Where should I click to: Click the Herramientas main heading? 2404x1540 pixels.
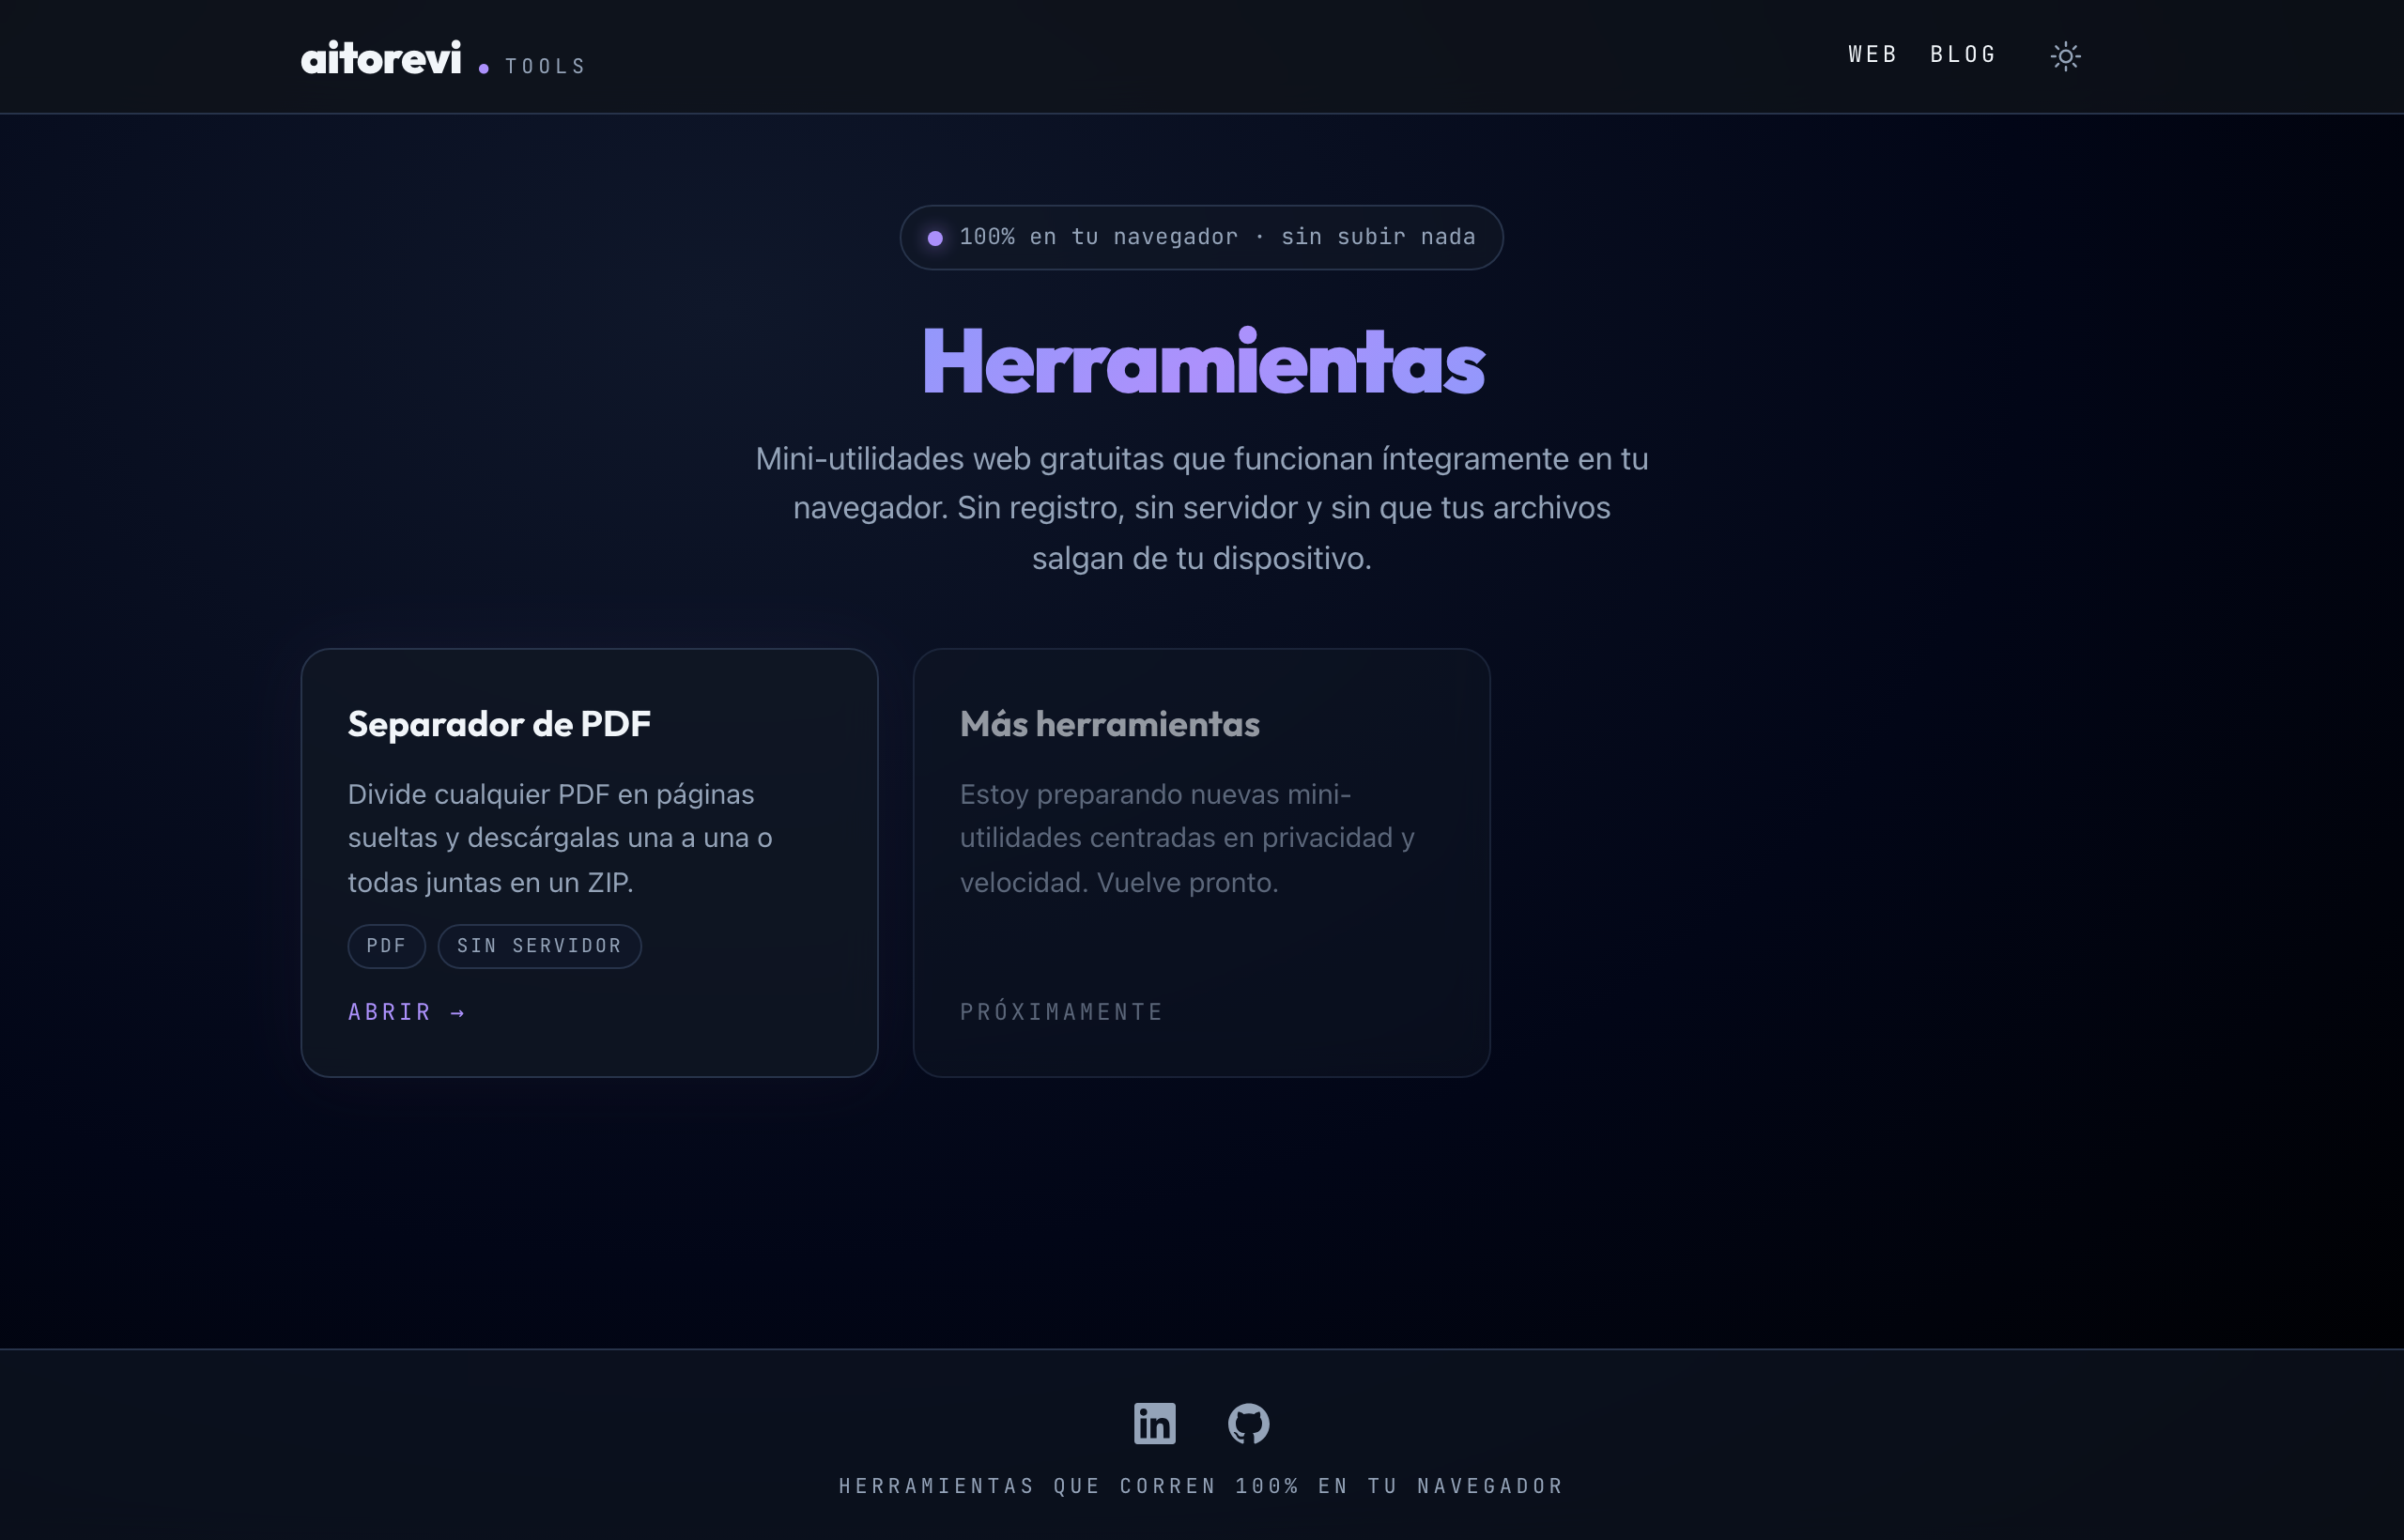(1203, 362)
